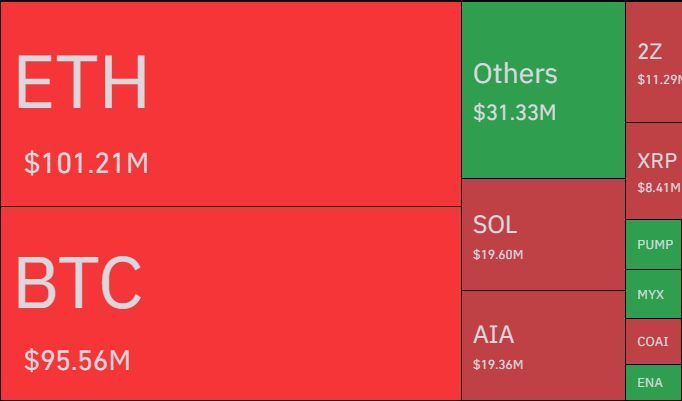
Task: Click the $19.36M value under AIA
Action: pyautogui.click(x=498, y=365)
